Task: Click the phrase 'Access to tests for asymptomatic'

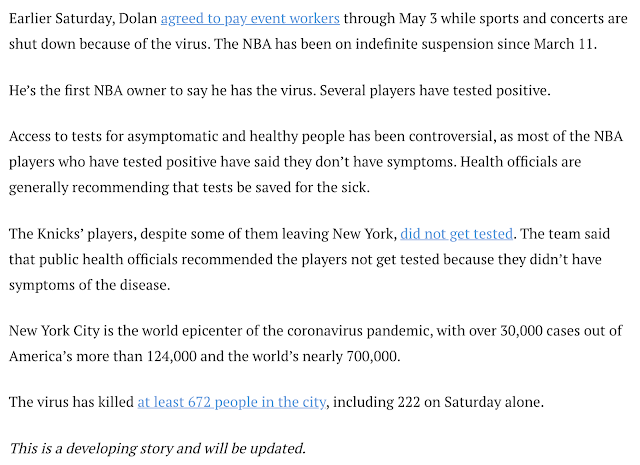Action: (x=113, y=136)
